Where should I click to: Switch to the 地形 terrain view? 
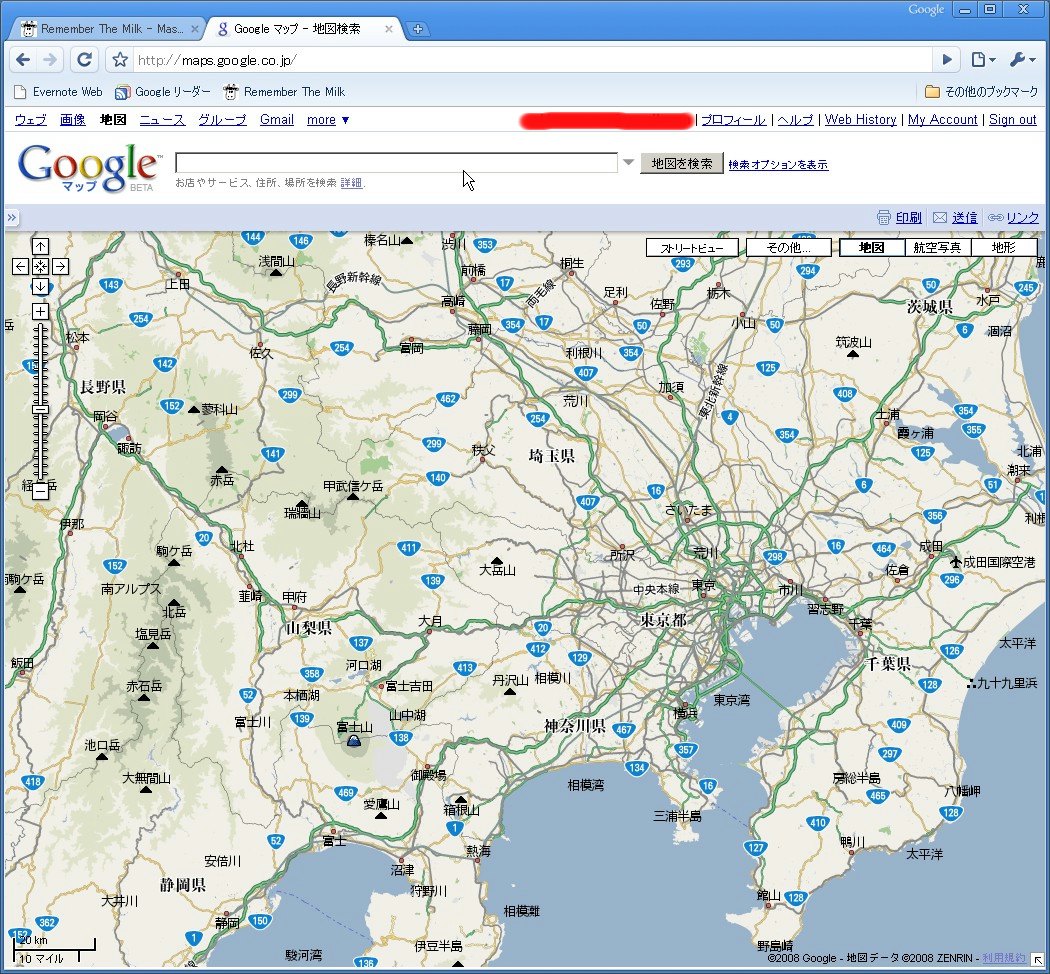coord(1003,248)
